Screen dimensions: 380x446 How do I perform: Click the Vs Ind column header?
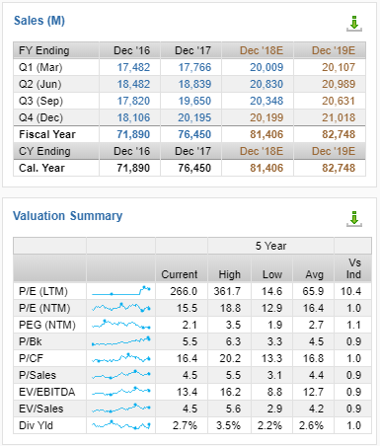click(353, 268)
